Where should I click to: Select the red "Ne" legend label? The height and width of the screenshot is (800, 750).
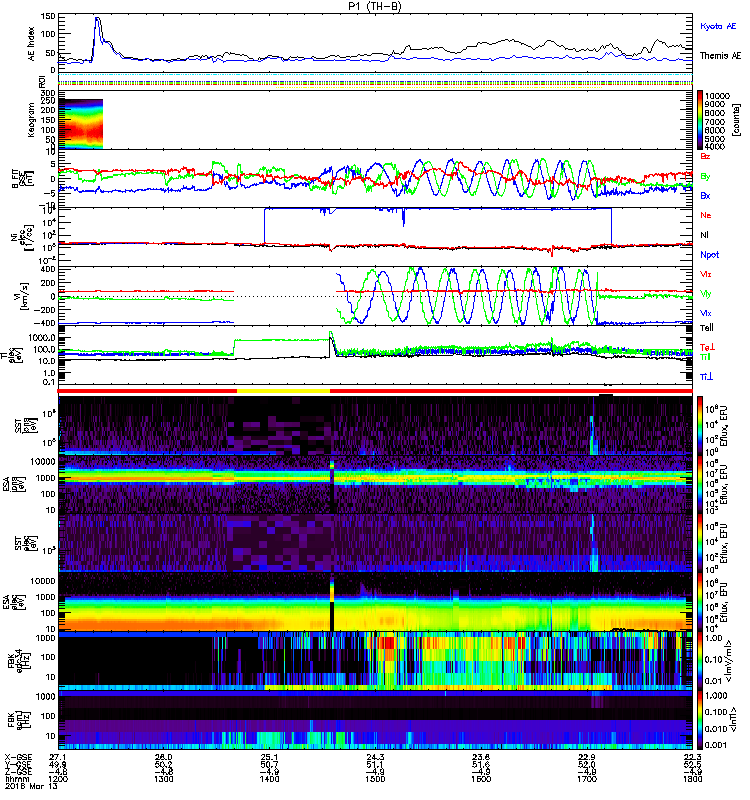(x=705, y=215)
